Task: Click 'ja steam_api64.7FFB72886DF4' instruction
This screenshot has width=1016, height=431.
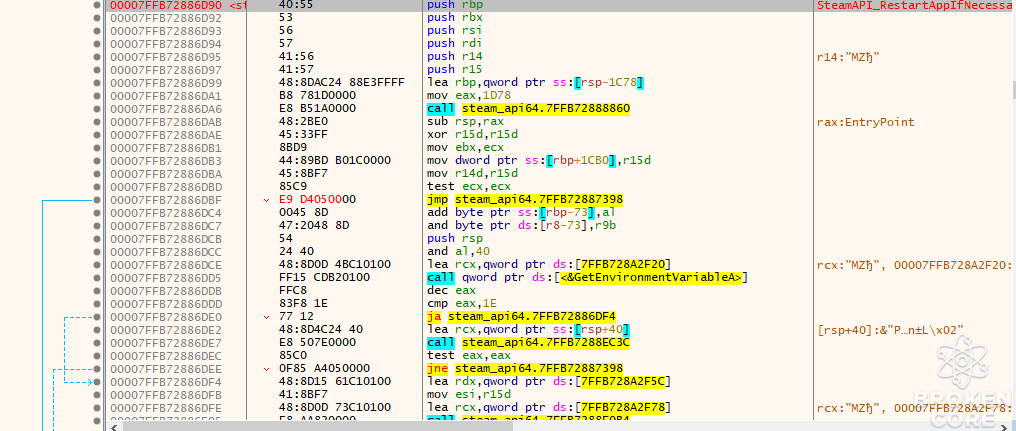Action: tap(520, 317)
